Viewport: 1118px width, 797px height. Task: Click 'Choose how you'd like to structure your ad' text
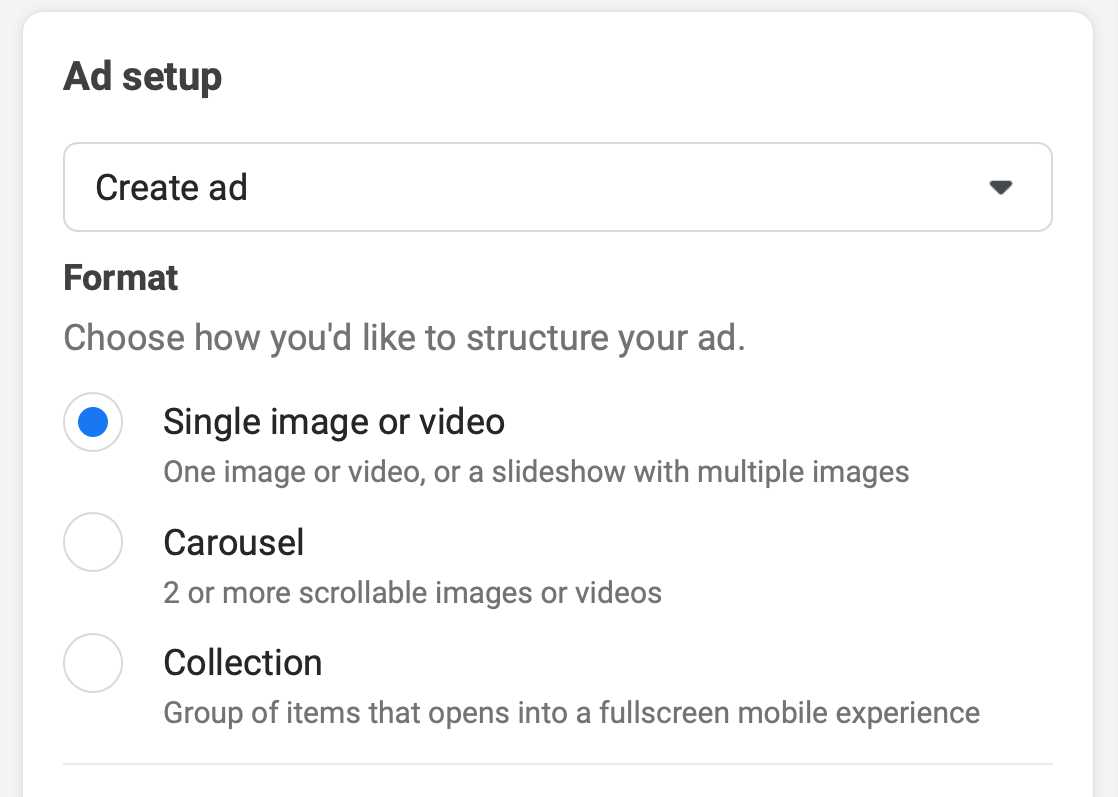(x=404, y=338)
